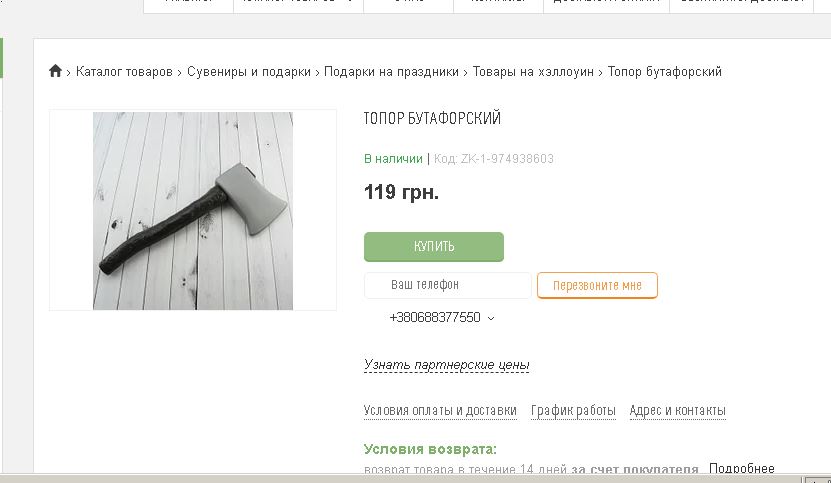Open Сувениры и подарки breadcrumb link

click(x=249, y=72)
